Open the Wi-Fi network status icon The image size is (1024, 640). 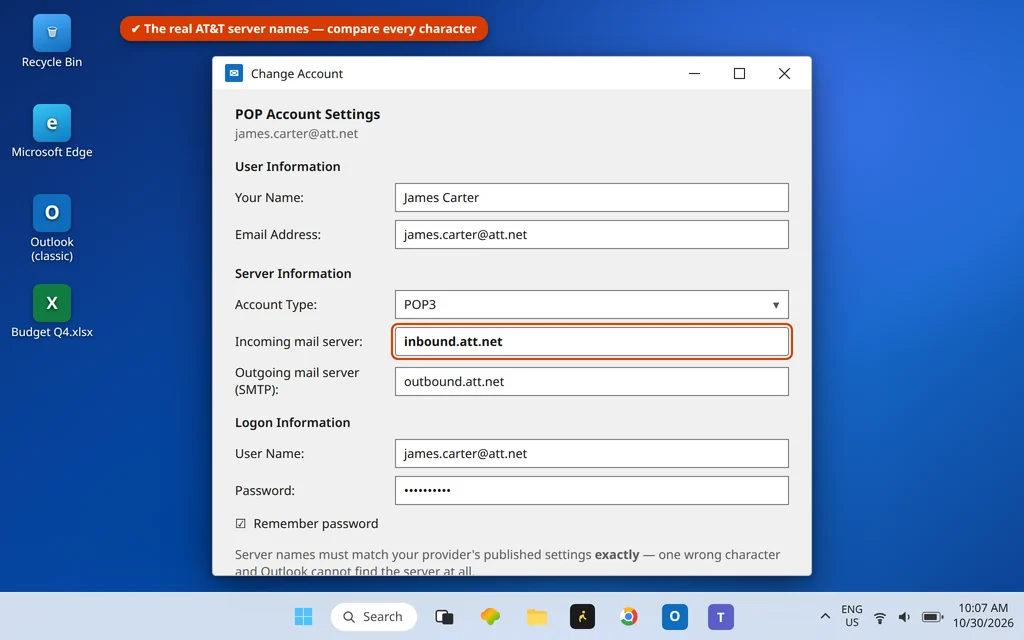pyautogui.click(x=880, y=617)
